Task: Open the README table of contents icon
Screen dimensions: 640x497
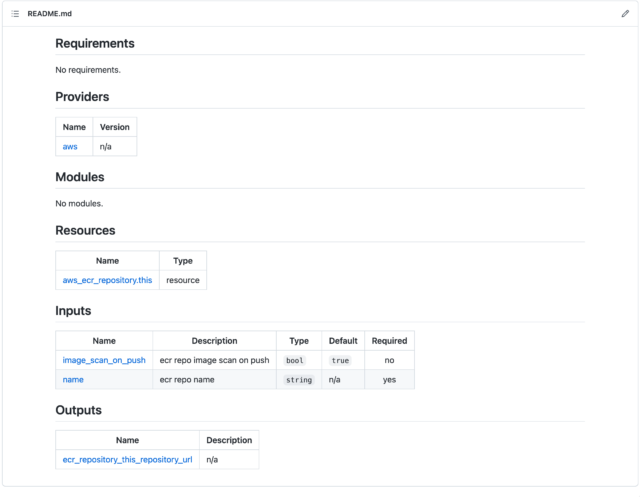Action: (15, 14)
